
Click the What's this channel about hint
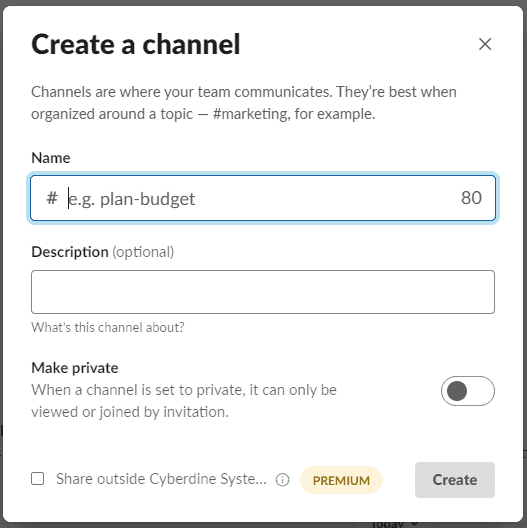108,327
